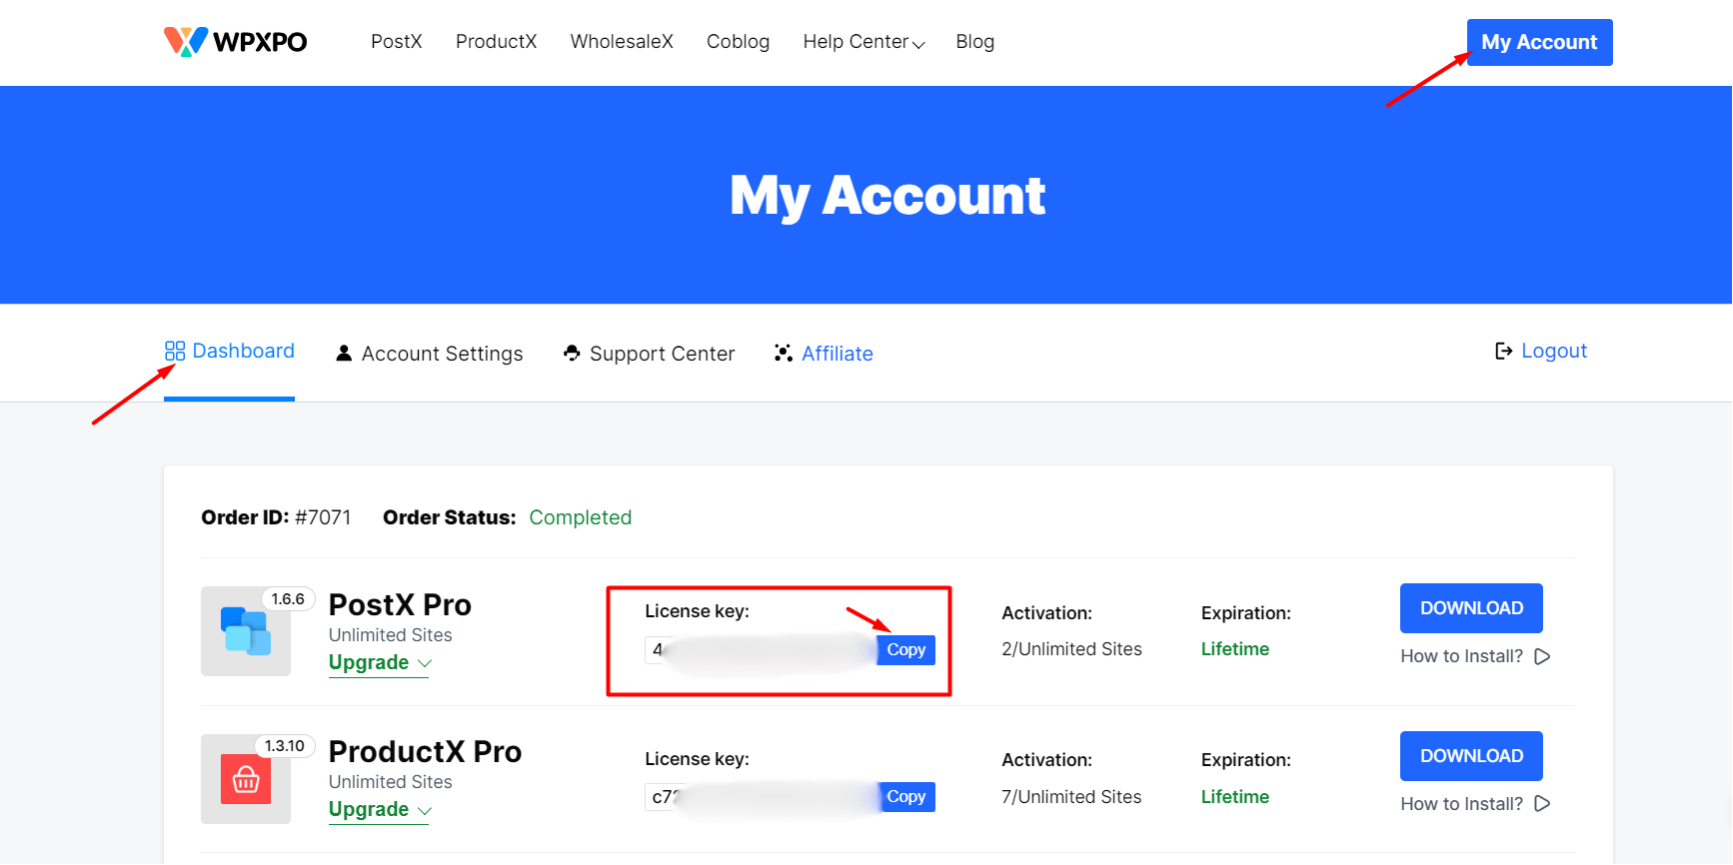Select the ProductX Pro license key field
The image size is (1733, 865).
click(x=760, y=797)
